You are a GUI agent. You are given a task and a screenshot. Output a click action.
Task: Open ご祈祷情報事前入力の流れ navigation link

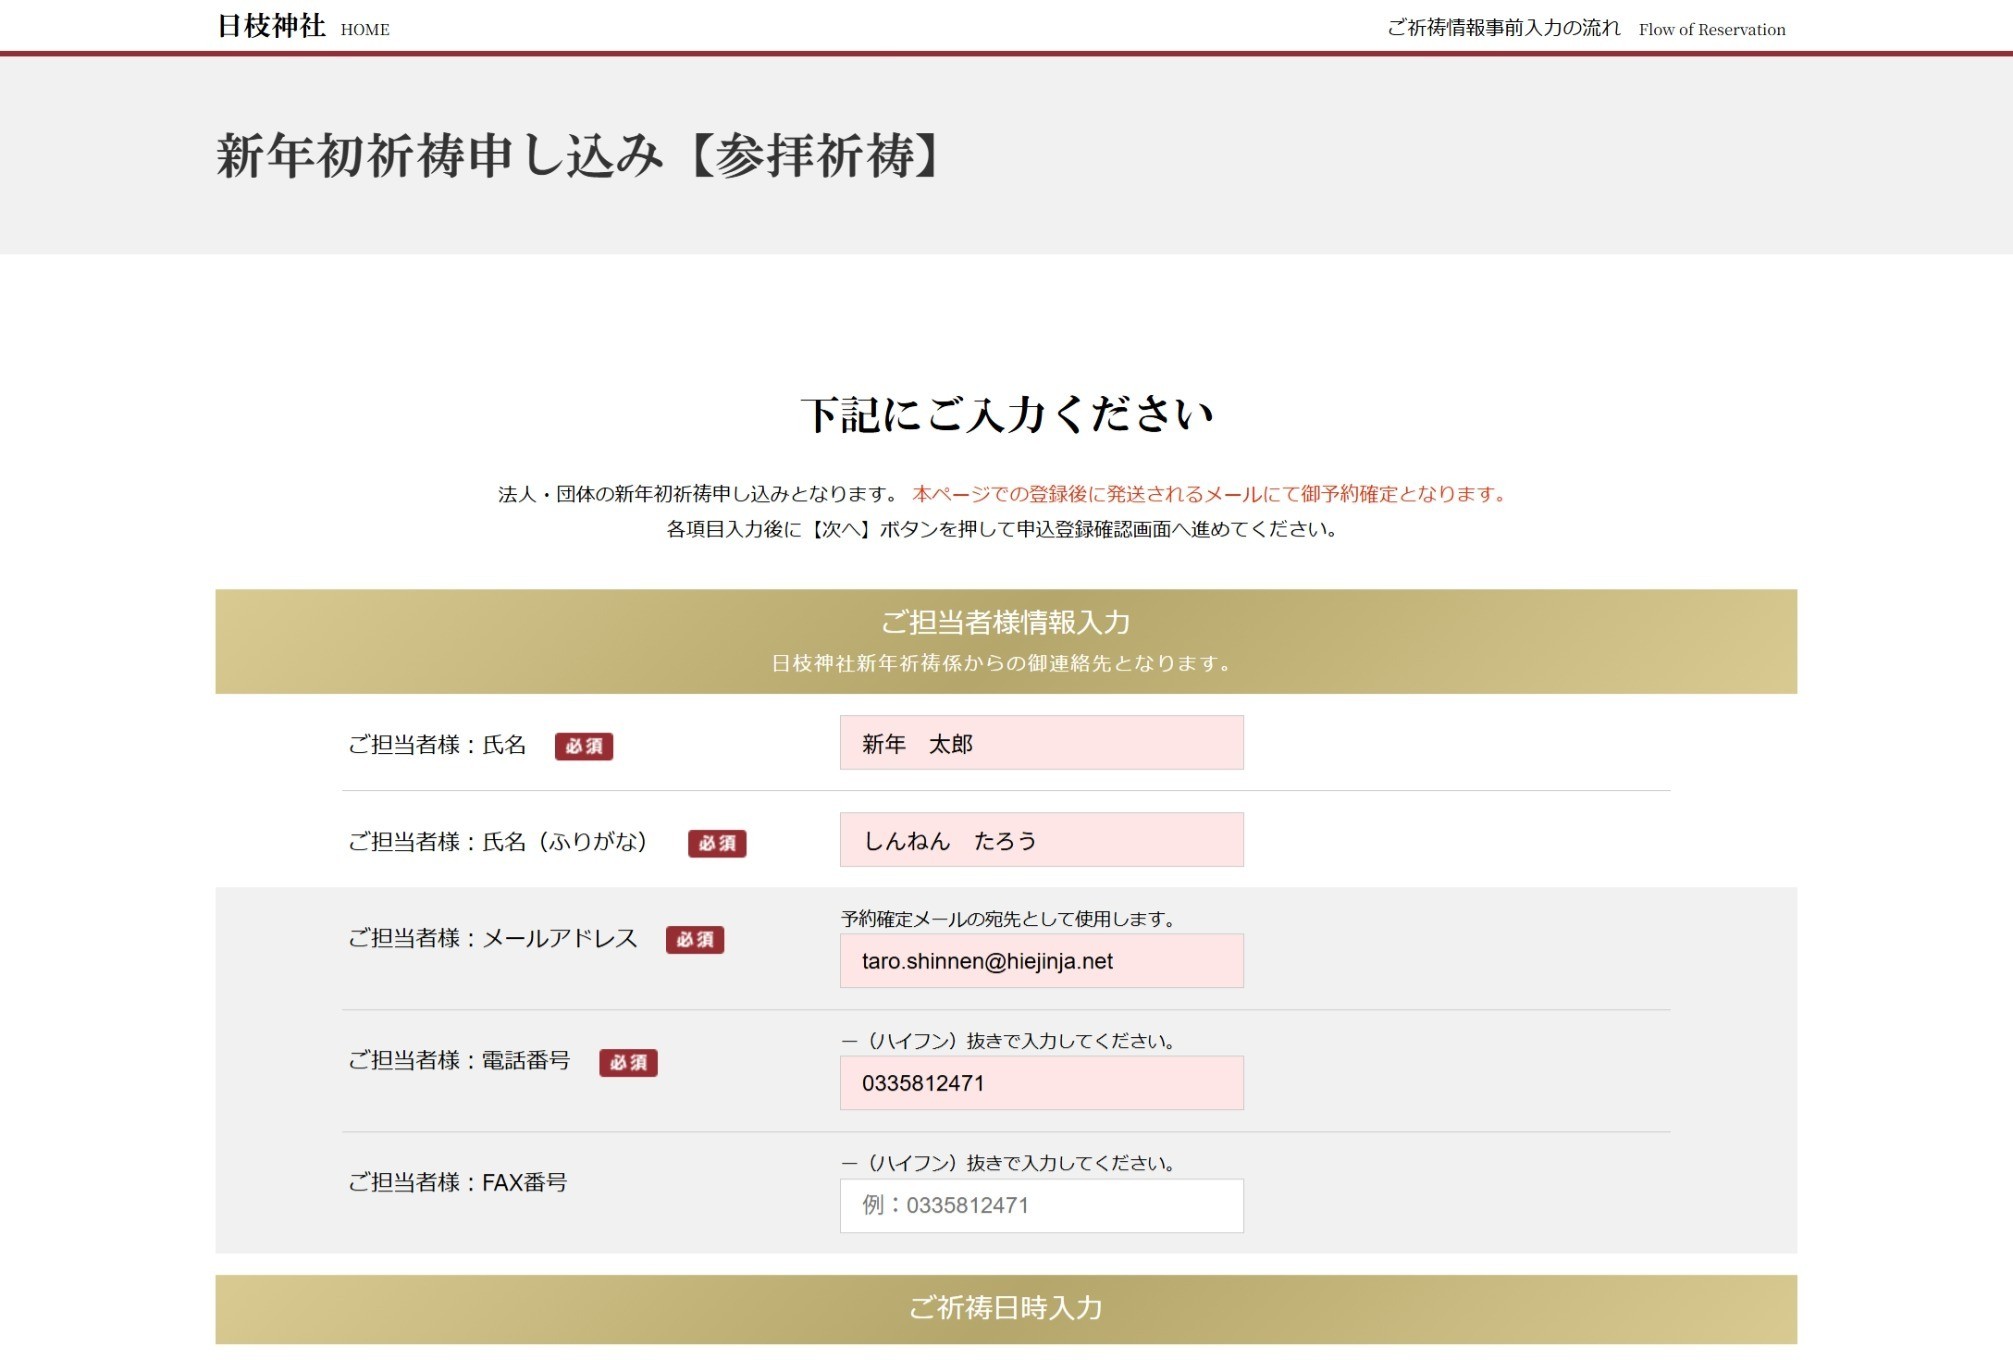coord(1503,28)
